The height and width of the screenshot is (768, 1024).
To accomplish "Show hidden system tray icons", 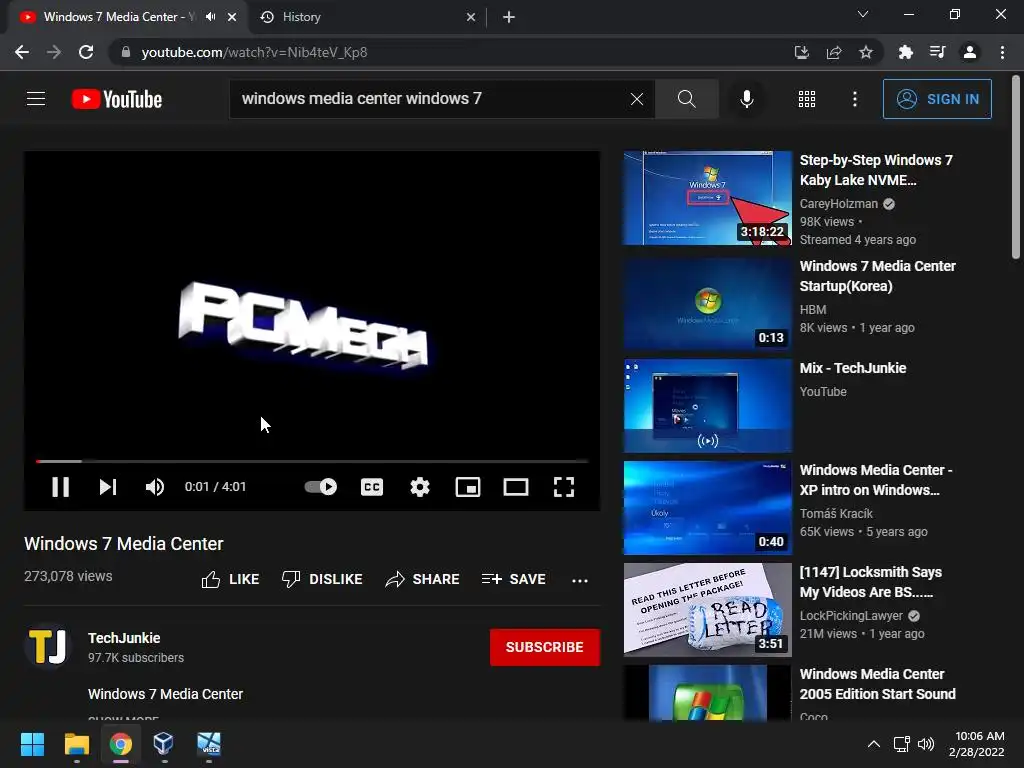I will (873, 744).
